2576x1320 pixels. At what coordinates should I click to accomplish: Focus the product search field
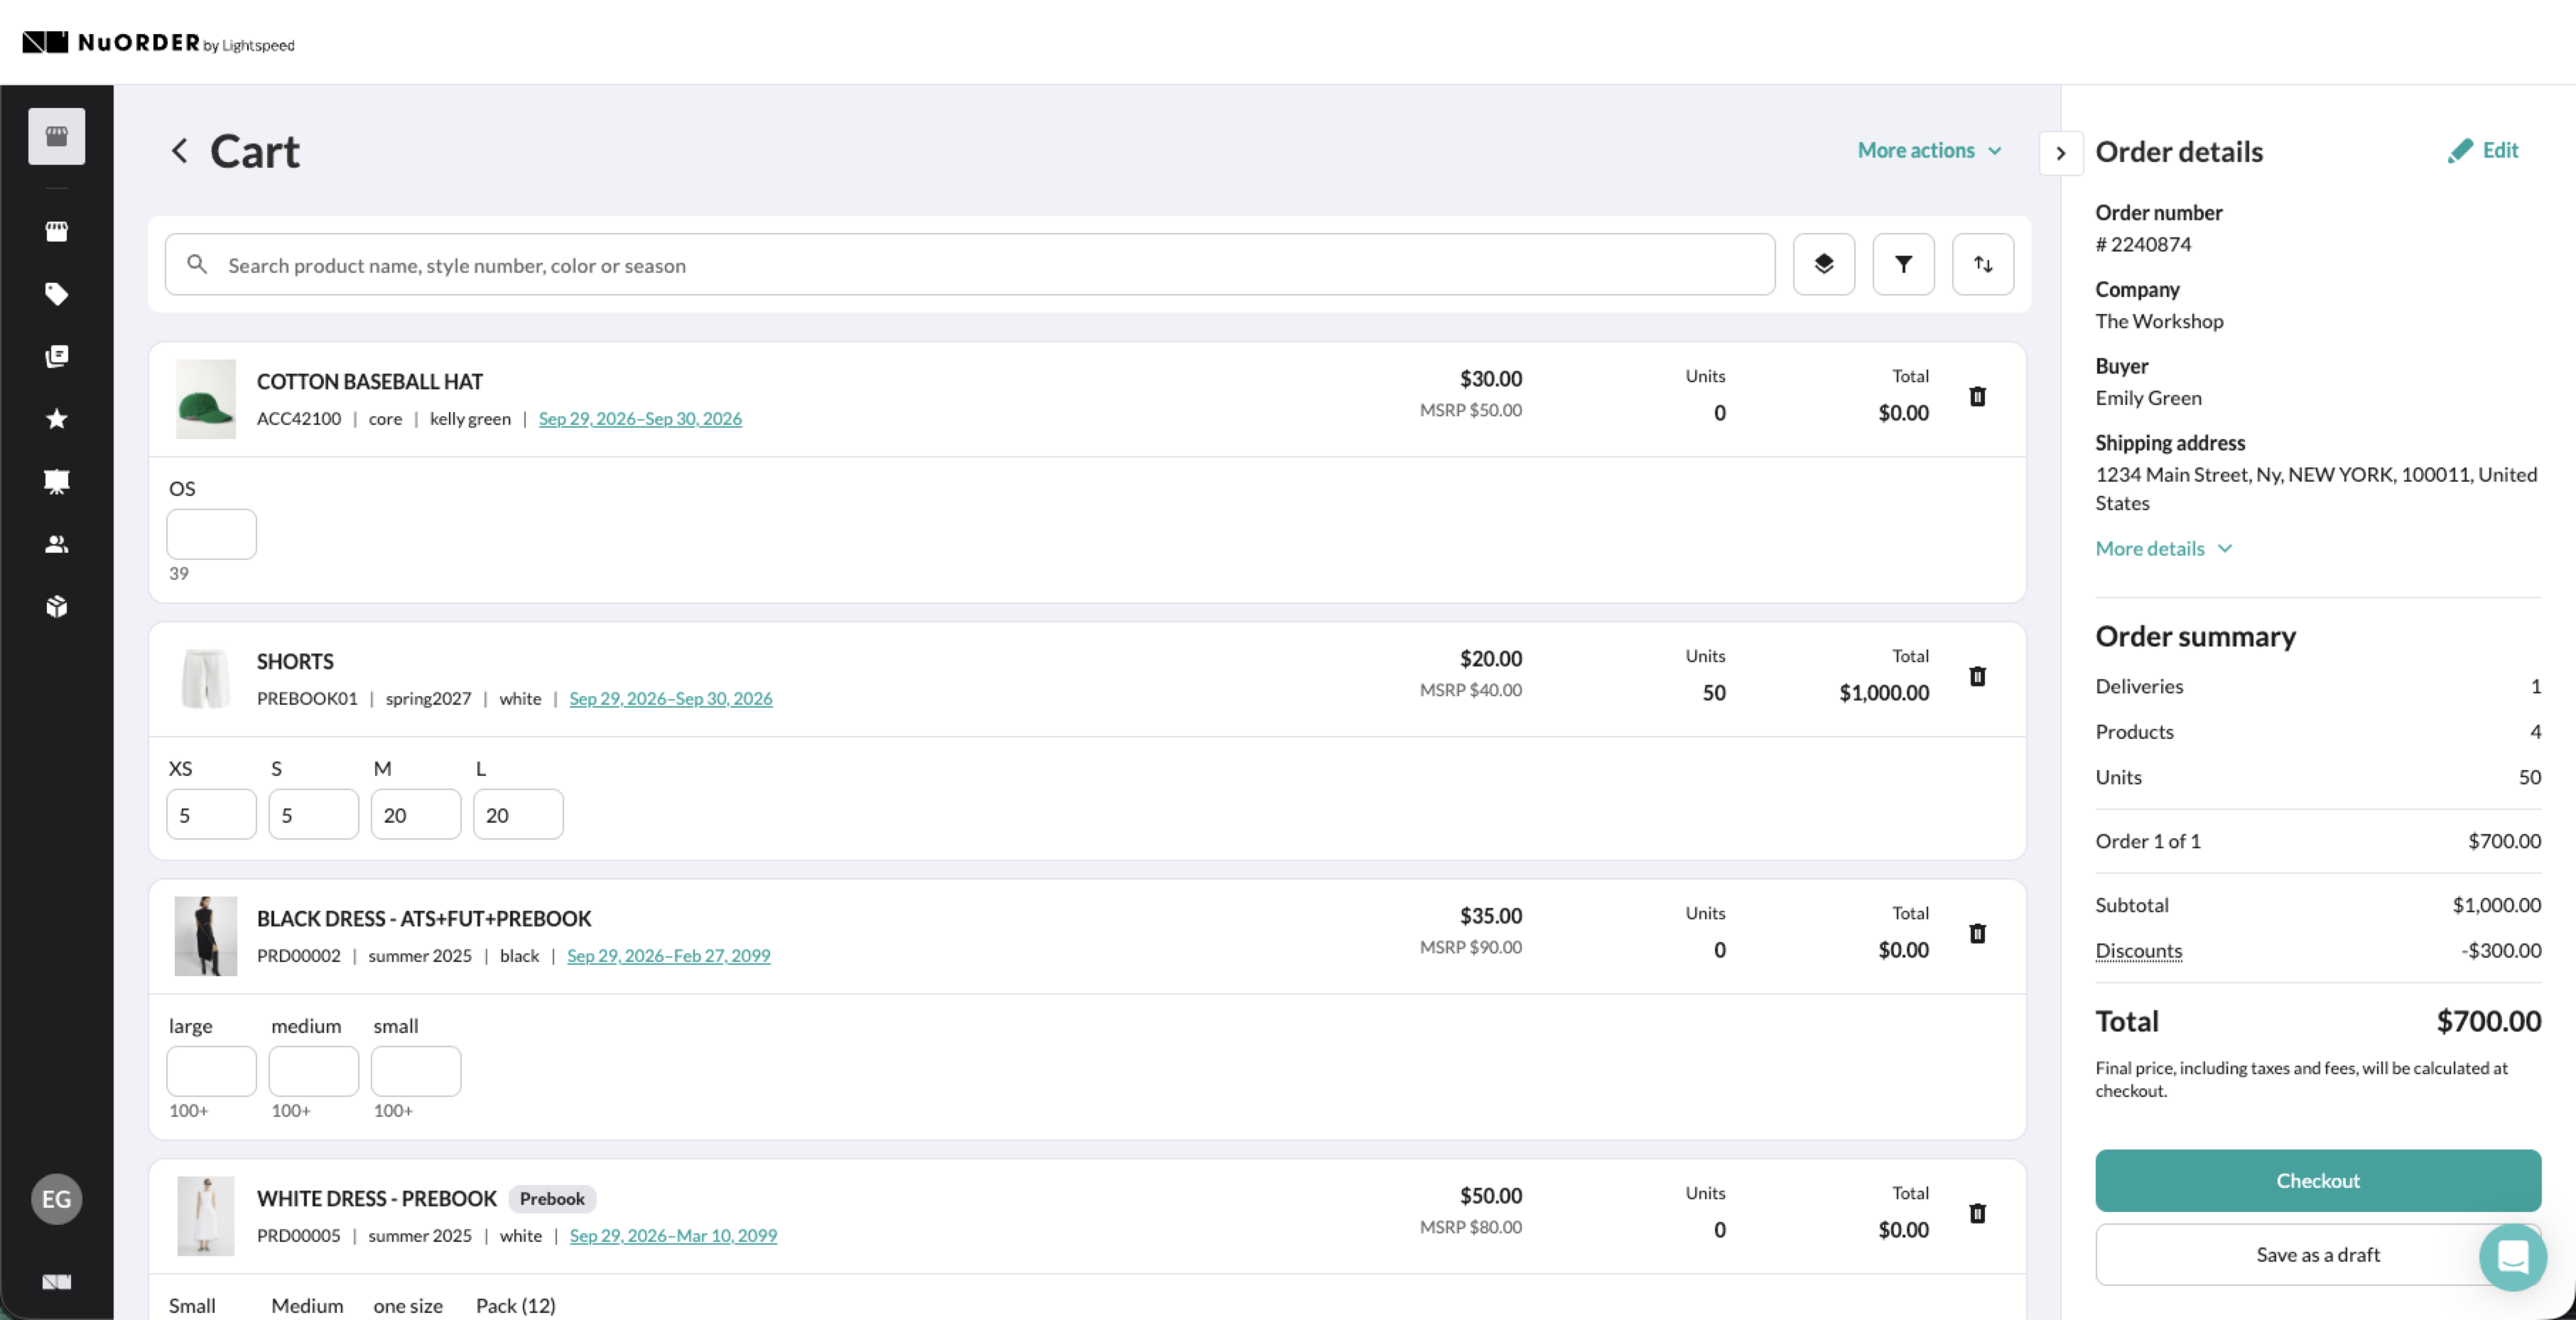[x=970, y=264]
